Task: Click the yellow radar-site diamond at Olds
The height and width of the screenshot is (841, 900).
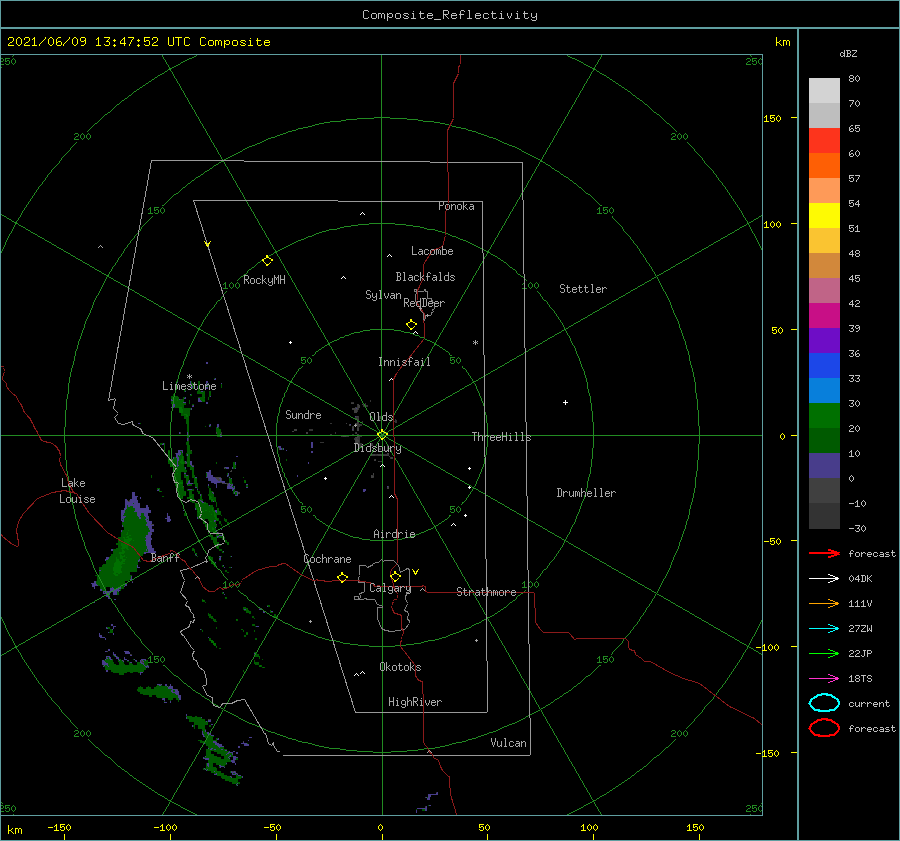Action: (x=382, y=435)
